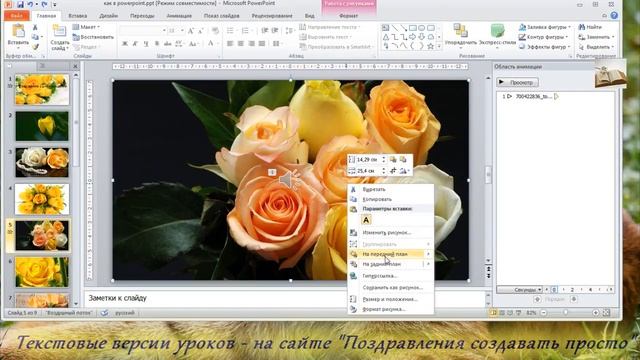Select the oval shape in the shapes gallery
Viewport: 640px width, 360px height.
422,28
